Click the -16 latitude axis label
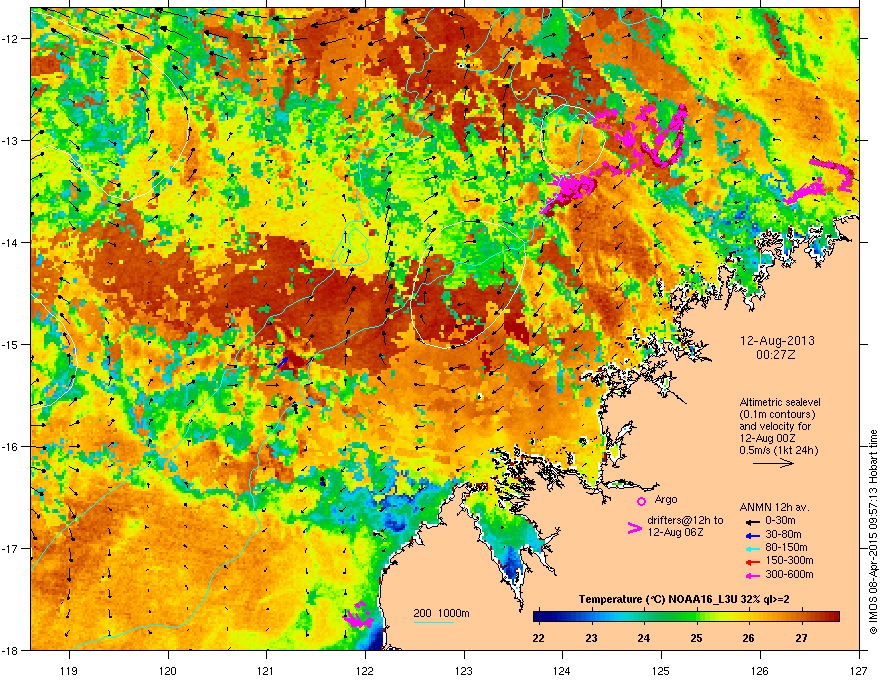880x680 pixels. (11, 447)
